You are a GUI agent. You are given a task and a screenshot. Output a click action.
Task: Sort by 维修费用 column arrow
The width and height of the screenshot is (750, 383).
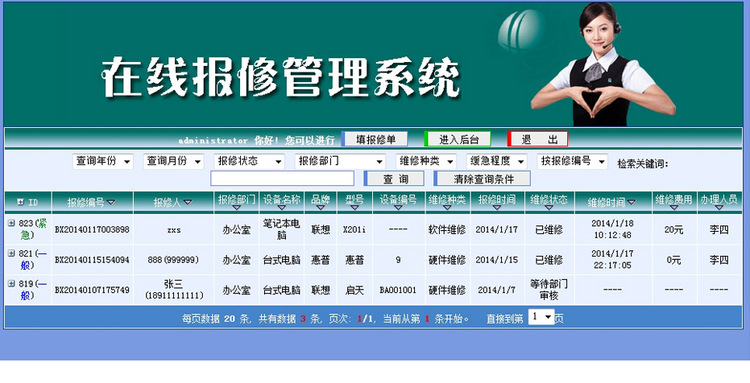tap(673, 208)
